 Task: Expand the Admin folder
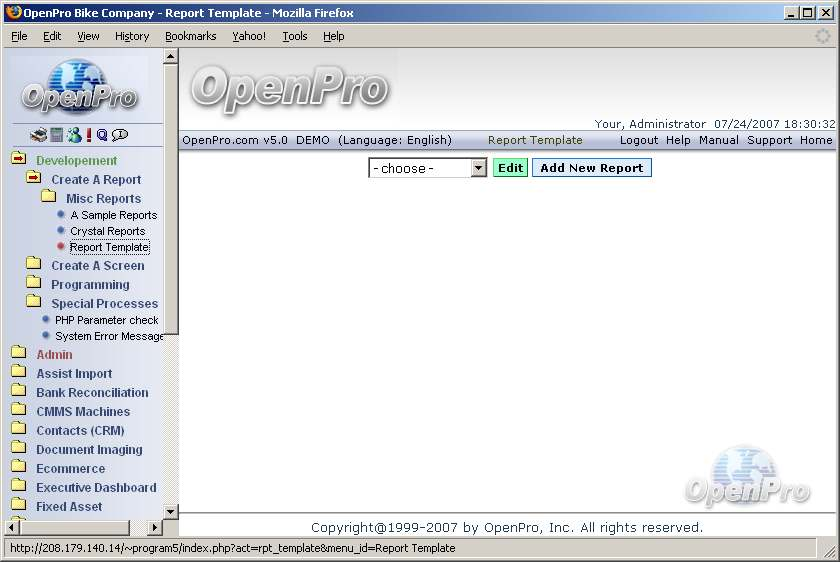tap(19, 354)
